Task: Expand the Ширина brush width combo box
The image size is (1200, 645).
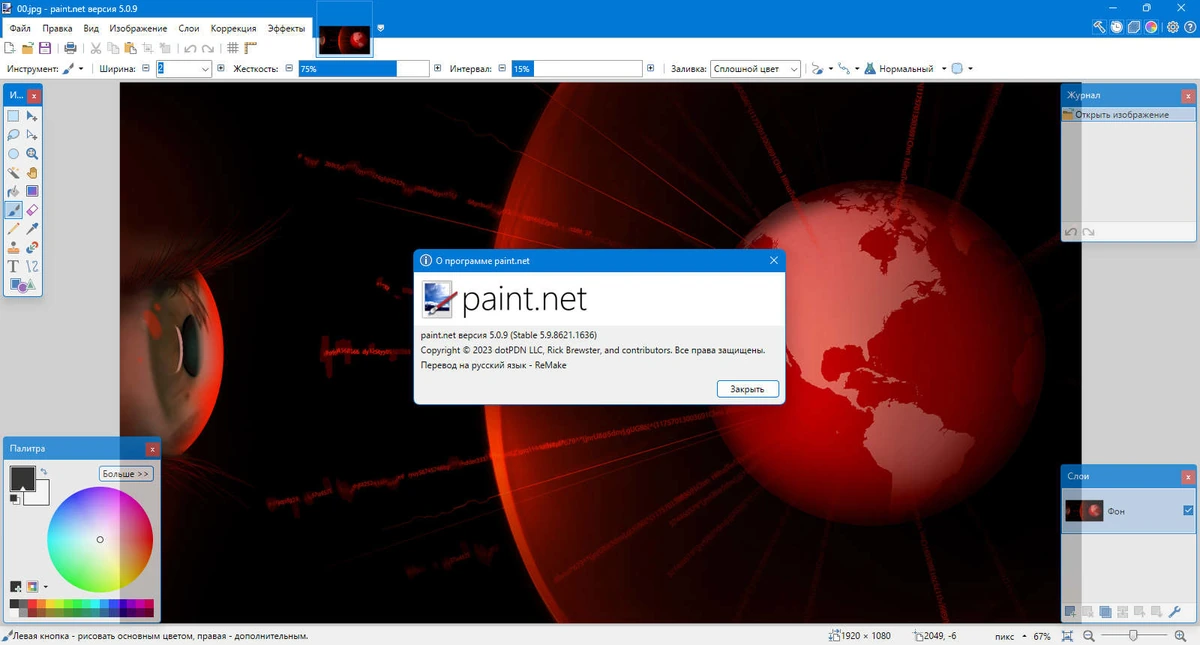Action: (205, 69)
